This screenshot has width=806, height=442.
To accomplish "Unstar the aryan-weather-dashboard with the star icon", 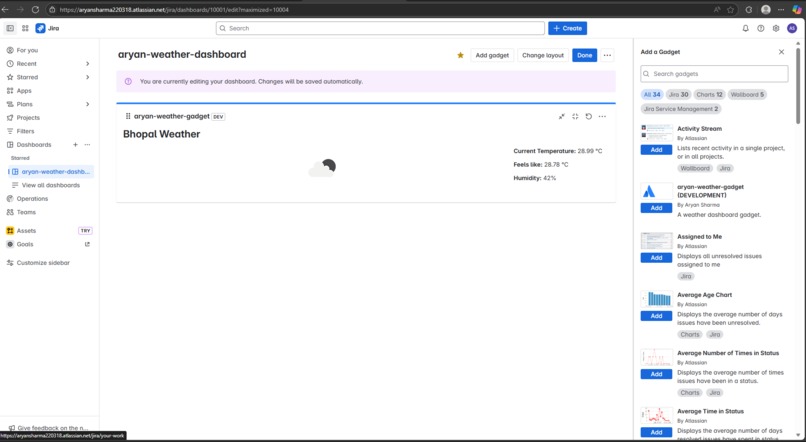I will pyautogui.click(x=461, y=55).
